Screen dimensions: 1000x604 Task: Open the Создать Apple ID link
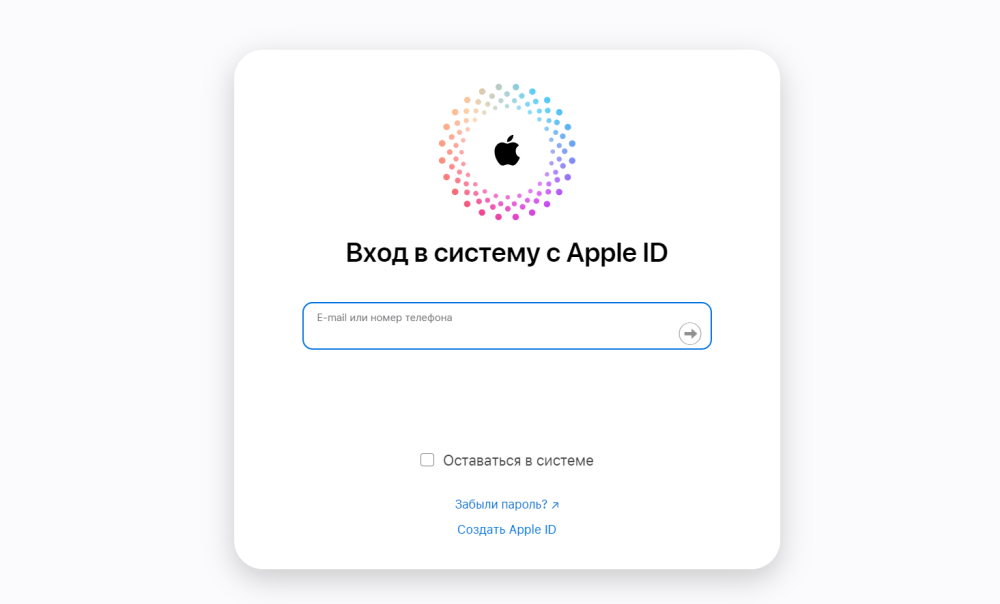507,529
